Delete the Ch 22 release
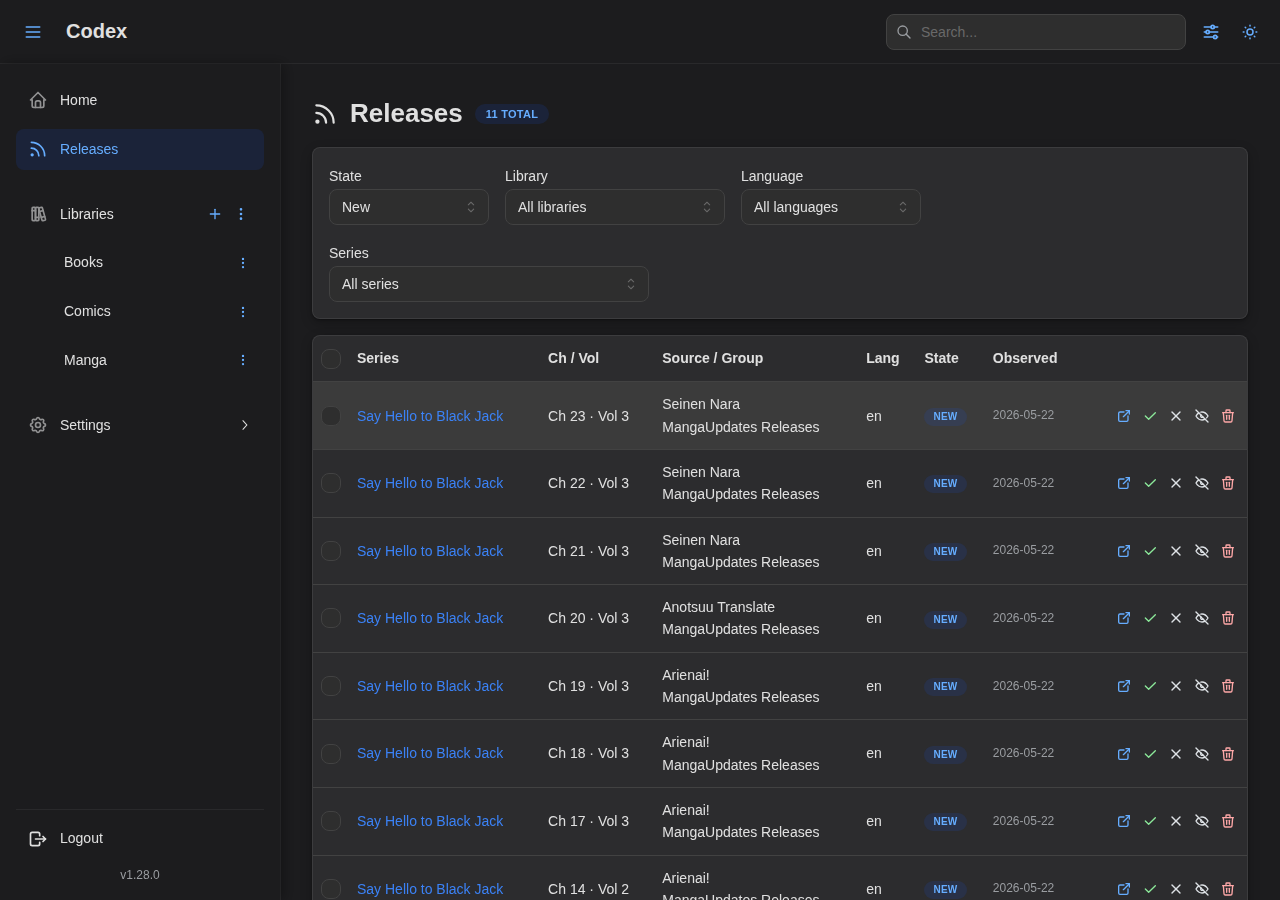Image resolution: width=1280 pixels, height=900 pixels. pos(1228,483)
